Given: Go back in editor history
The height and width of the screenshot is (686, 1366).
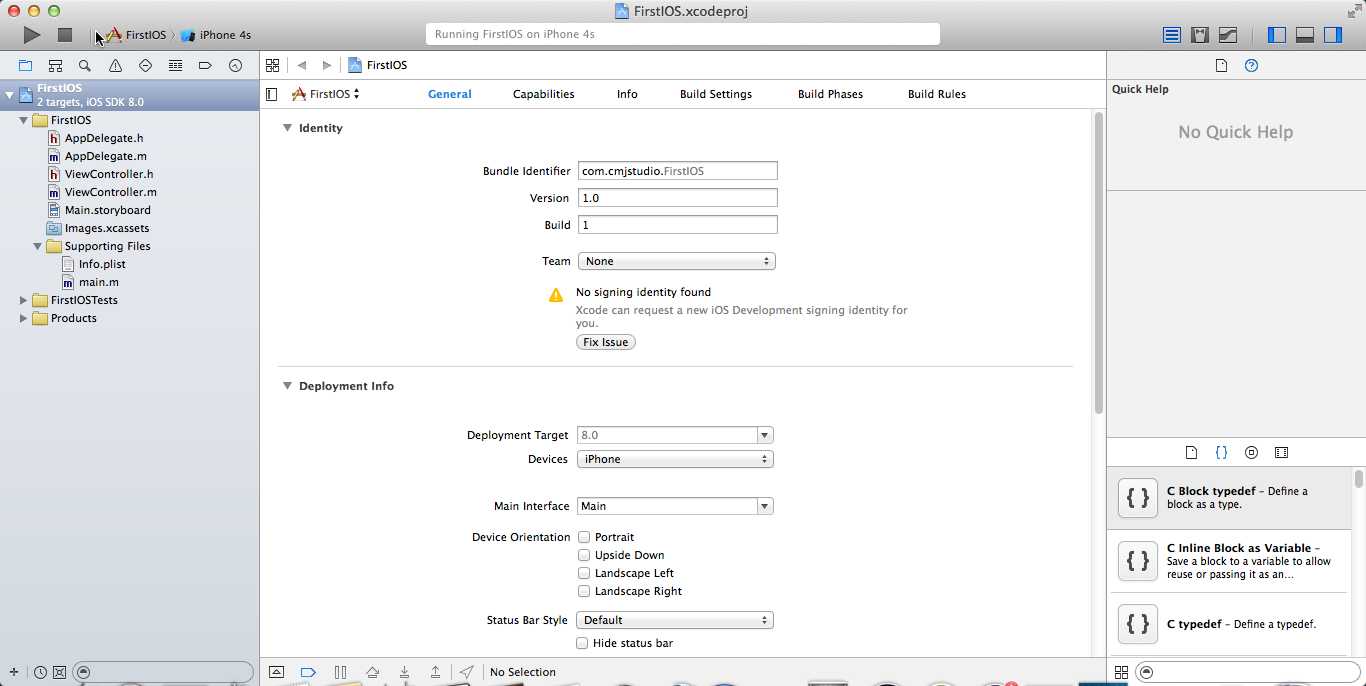Looking at the screenshot, I should [x=302, y=65].
